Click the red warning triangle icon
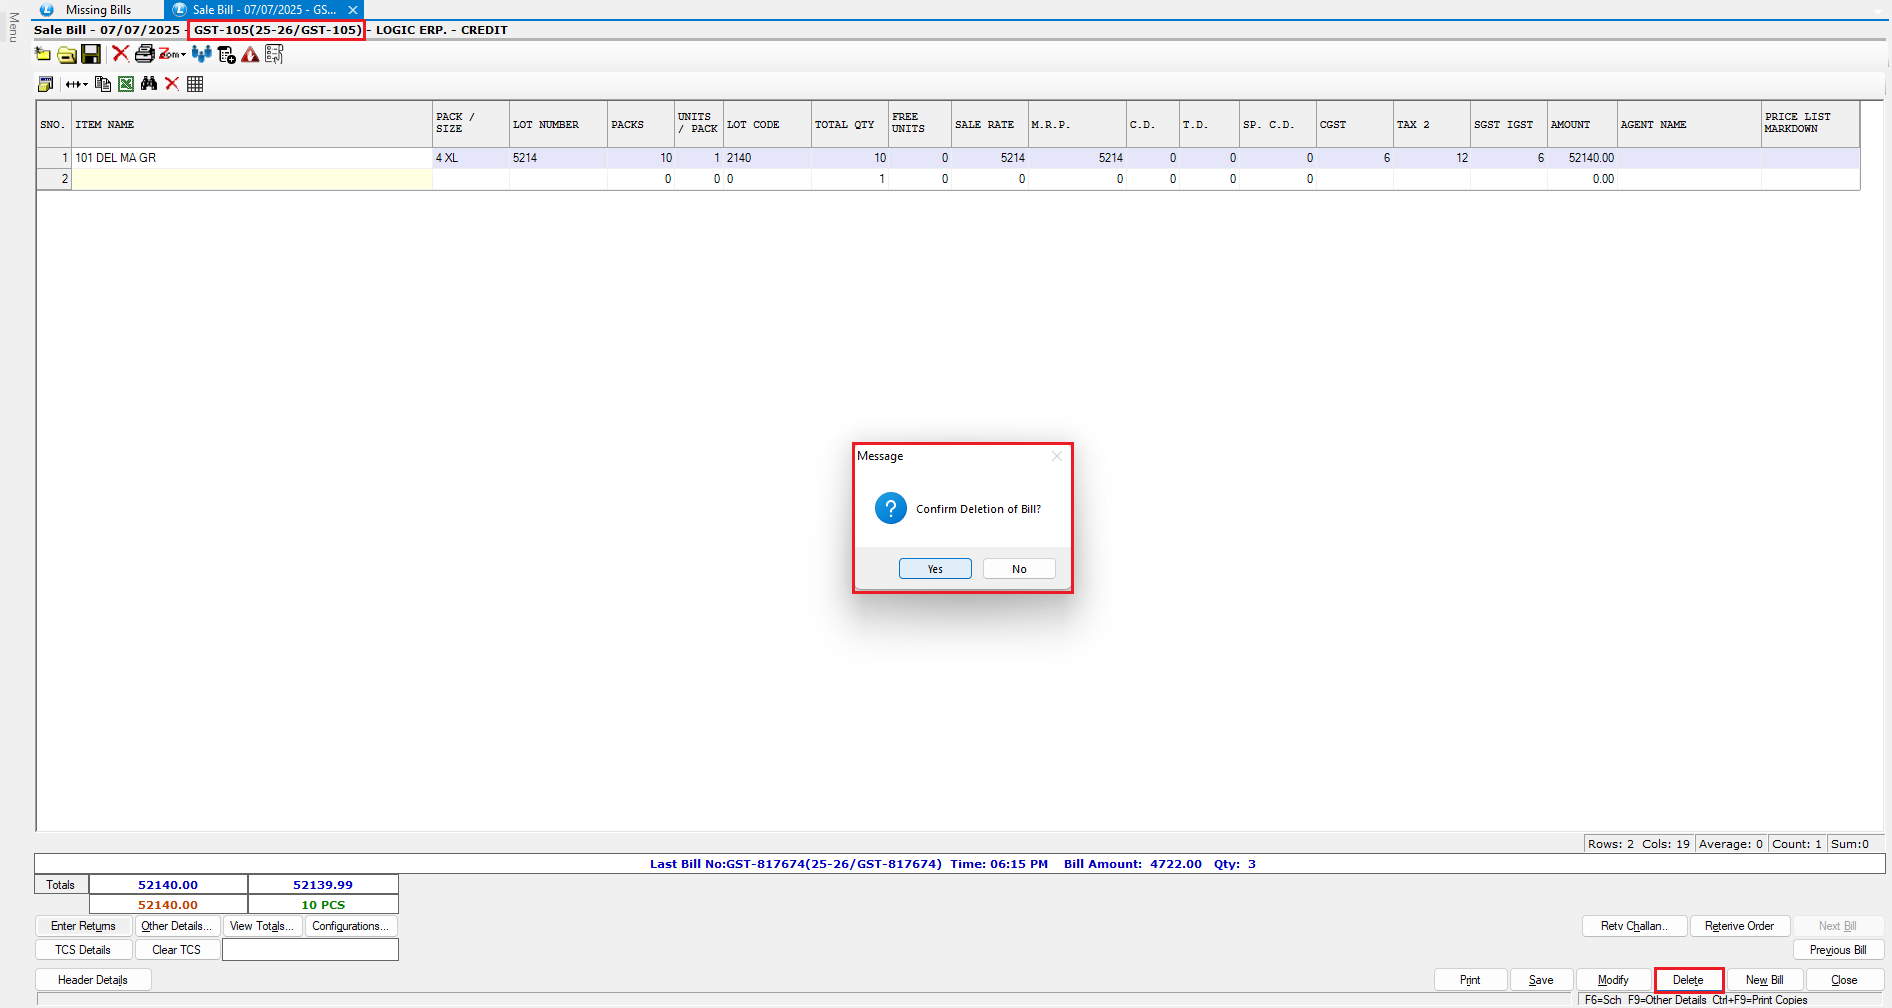The height and width of the screenshot is (1008, 1892). coord(250,54)
